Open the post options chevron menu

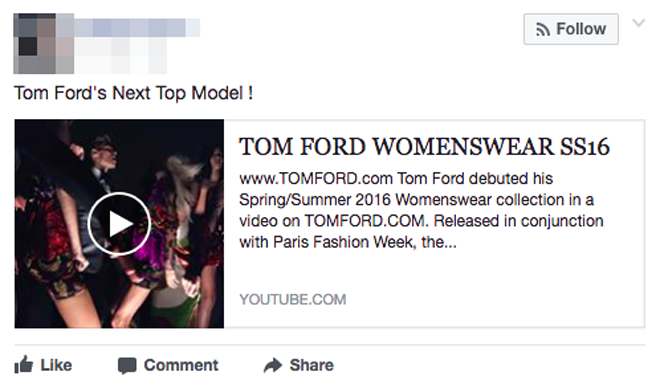click(x=639, y=23)
